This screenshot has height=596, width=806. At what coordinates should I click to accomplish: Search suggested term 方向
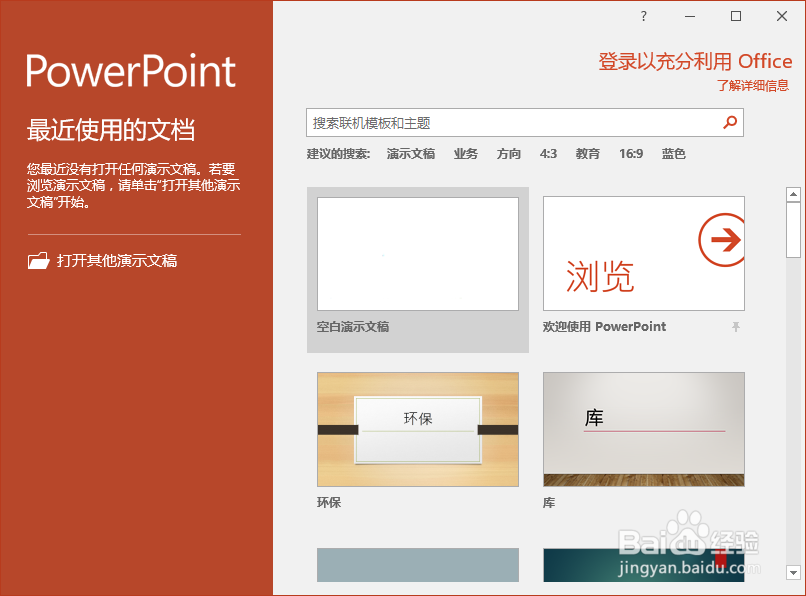[x=509, y=154]
